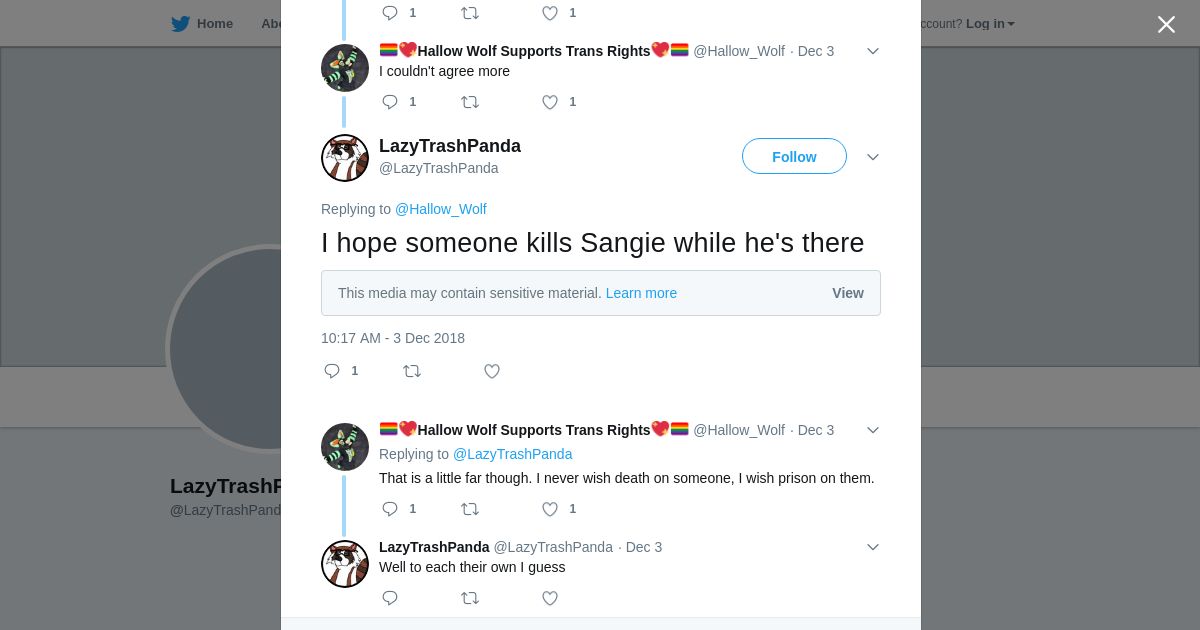The image size is (1200, 630).
Task: Open the 'Learn more' sensitive media link
Action: [641, 293]
